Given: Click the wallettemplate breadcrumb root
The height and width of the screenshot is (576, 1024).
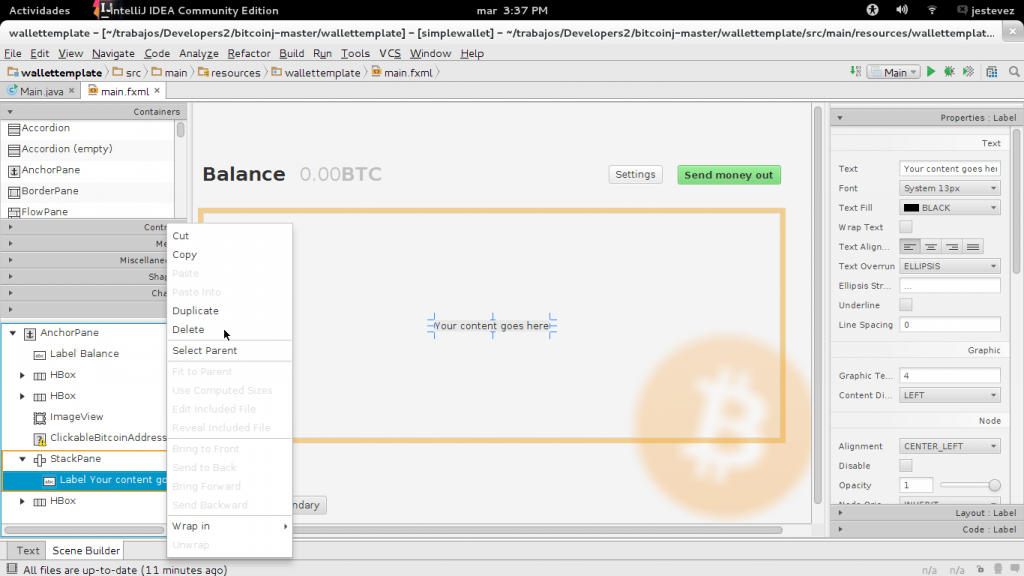Looking at the screenshot, I should (x=56, y=72).
